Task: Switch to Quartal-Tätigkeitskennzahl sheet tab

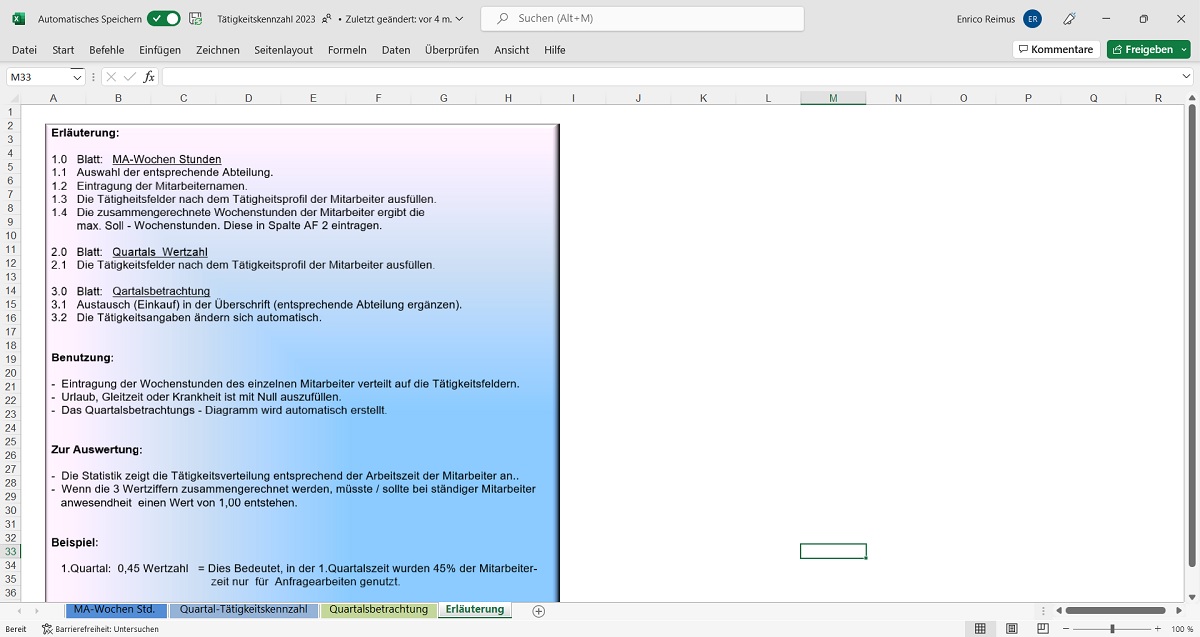Action: (x=243, y=610)
